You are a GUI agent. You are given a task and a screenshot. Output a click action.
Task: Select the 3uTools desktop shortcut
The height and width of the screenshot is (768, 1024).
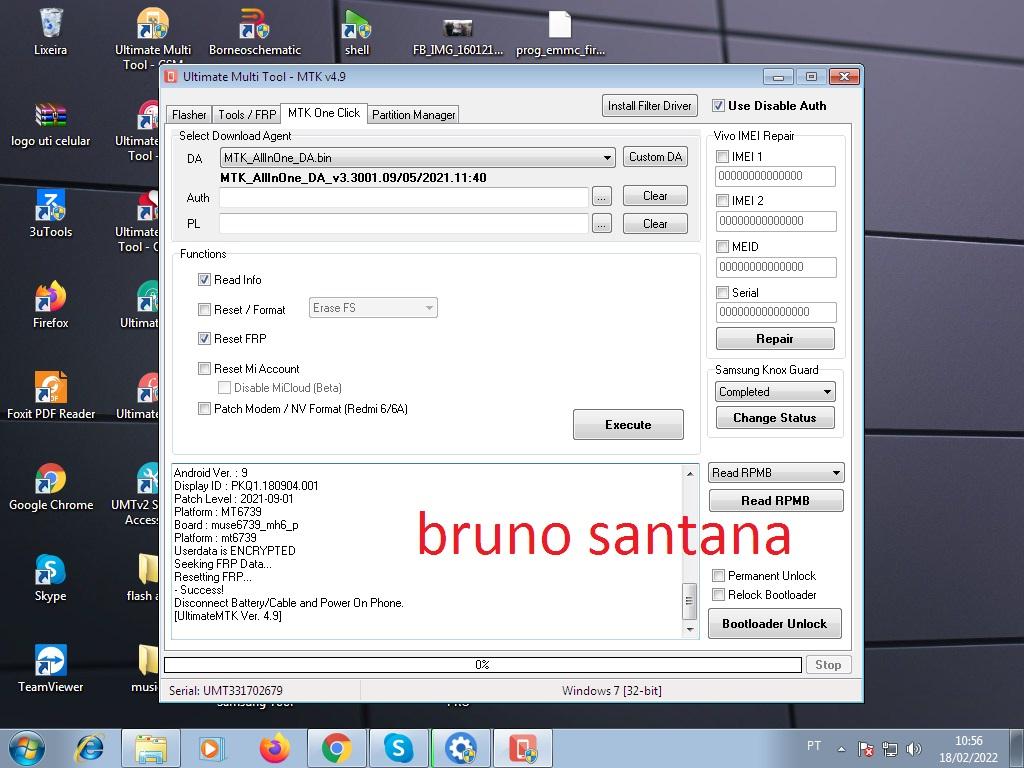pos(50,214)
